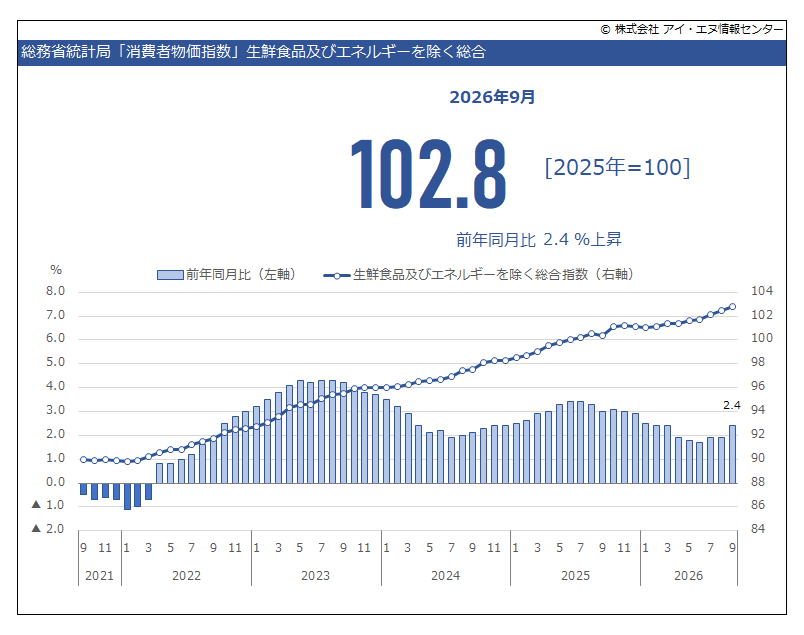Image resolution: width=804 pixels, height=635 pixels.
Task: Click the blue title banner 総務省統計局「消費者物価指数」
Action: [401, 52]
